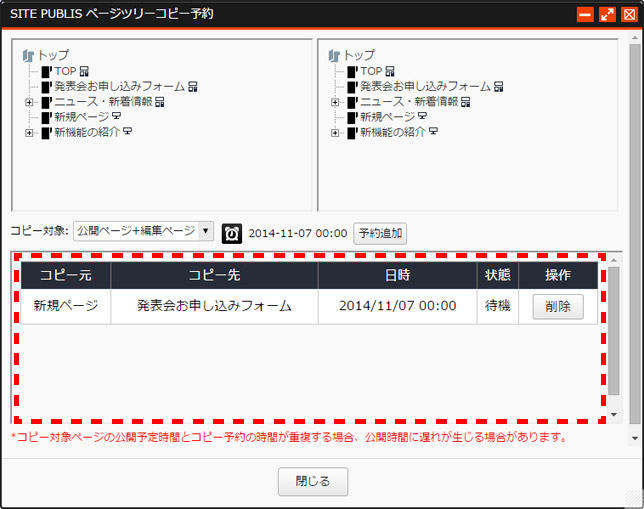Image resolution: width=644 pixels, height=509 pixels.
Task: Click status icon beside 新規ページ in left tree
Action: [117, 116]
